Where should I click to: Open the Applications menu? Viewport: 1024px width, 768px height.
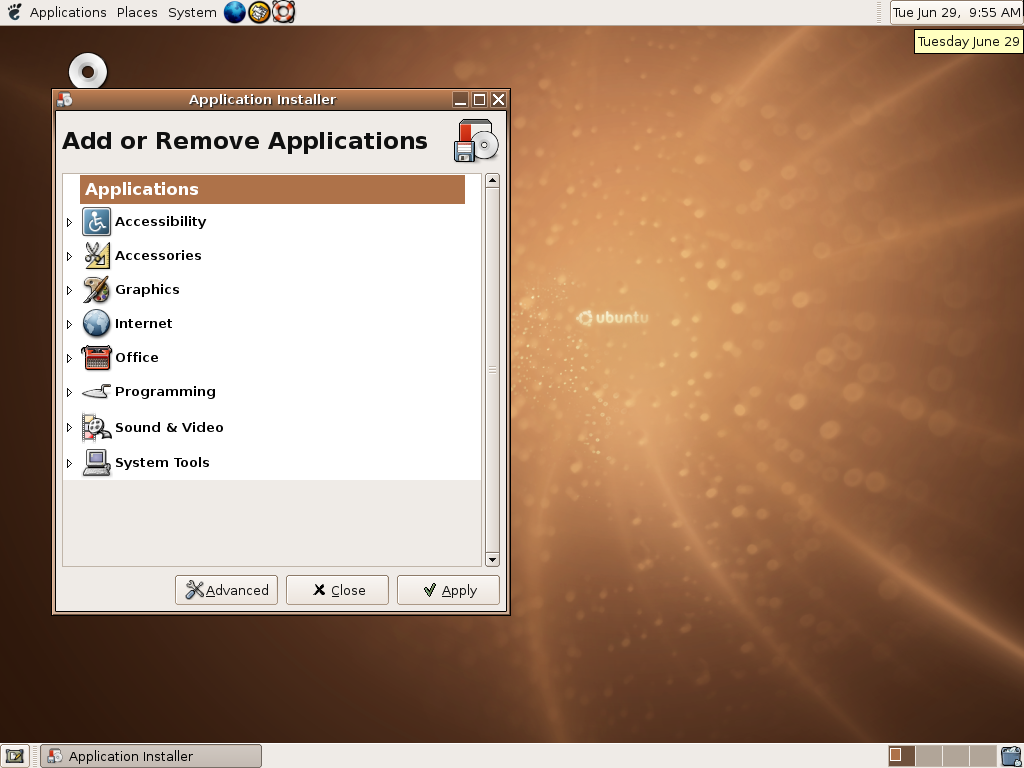[67, 12]
